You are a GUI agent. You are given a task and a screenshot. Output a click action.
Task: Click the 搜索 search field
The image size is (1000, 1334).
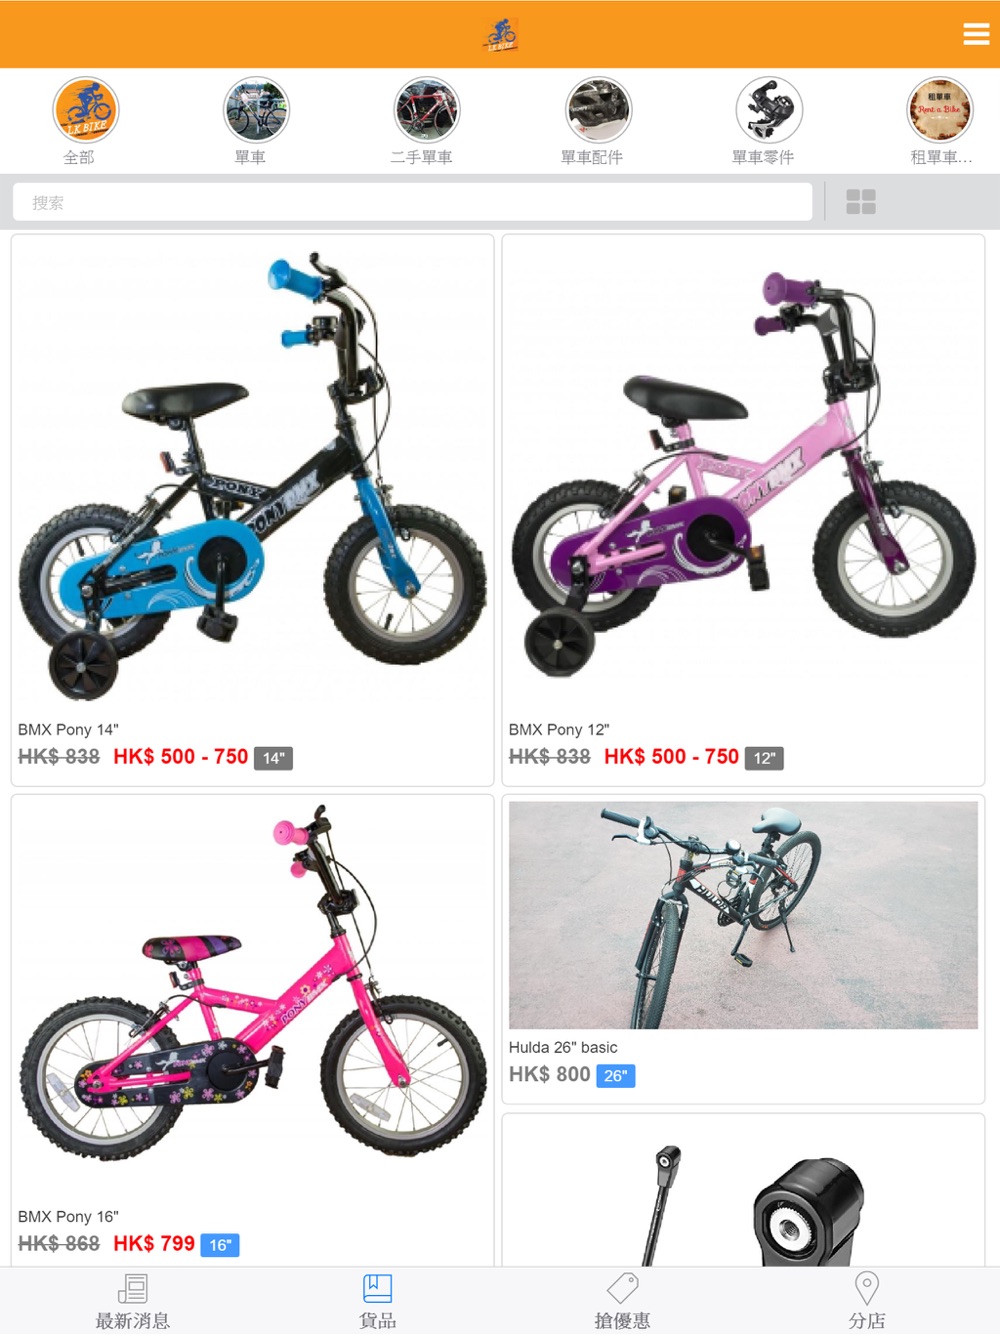(412, 202)
